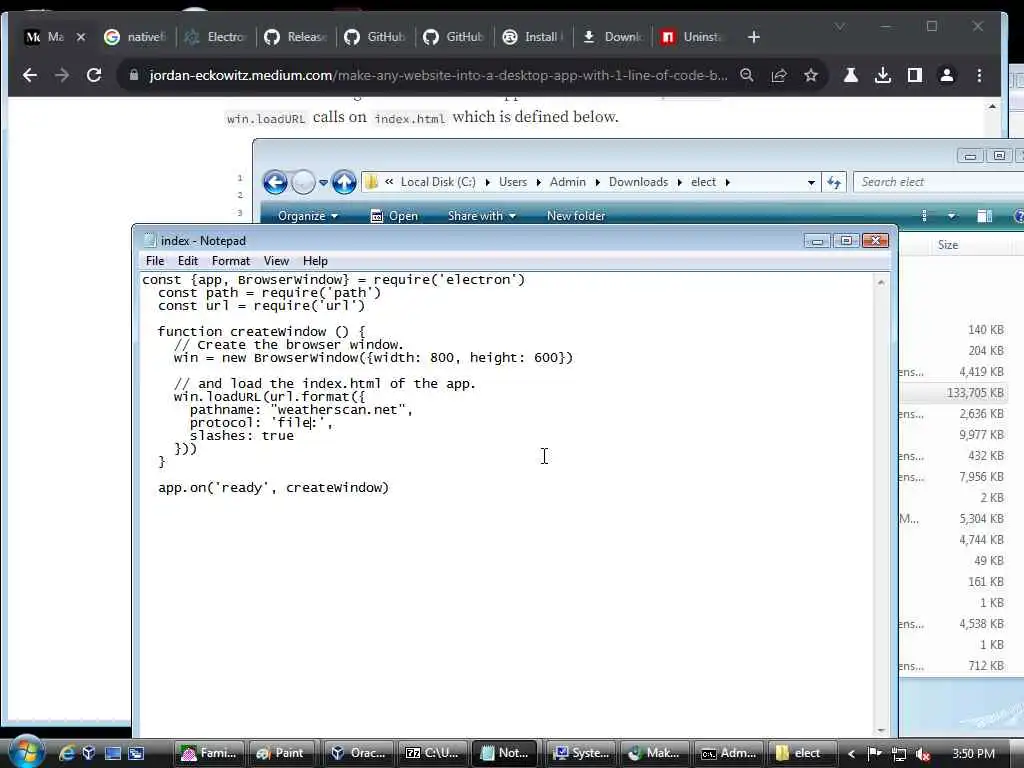Switch to Admin command prompt taskbar button
Image resolution: width=1024 pixels, height=768 pixels.
729,753
